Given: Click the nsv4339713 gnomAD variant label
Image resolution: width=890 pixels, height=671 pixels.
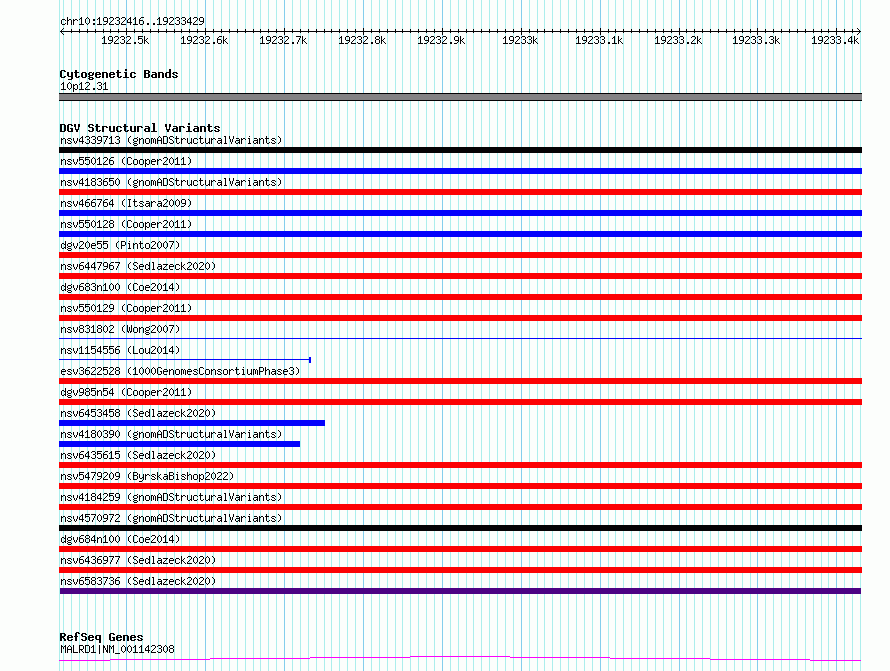Looking at the screenshot, I should click(171, 140).
